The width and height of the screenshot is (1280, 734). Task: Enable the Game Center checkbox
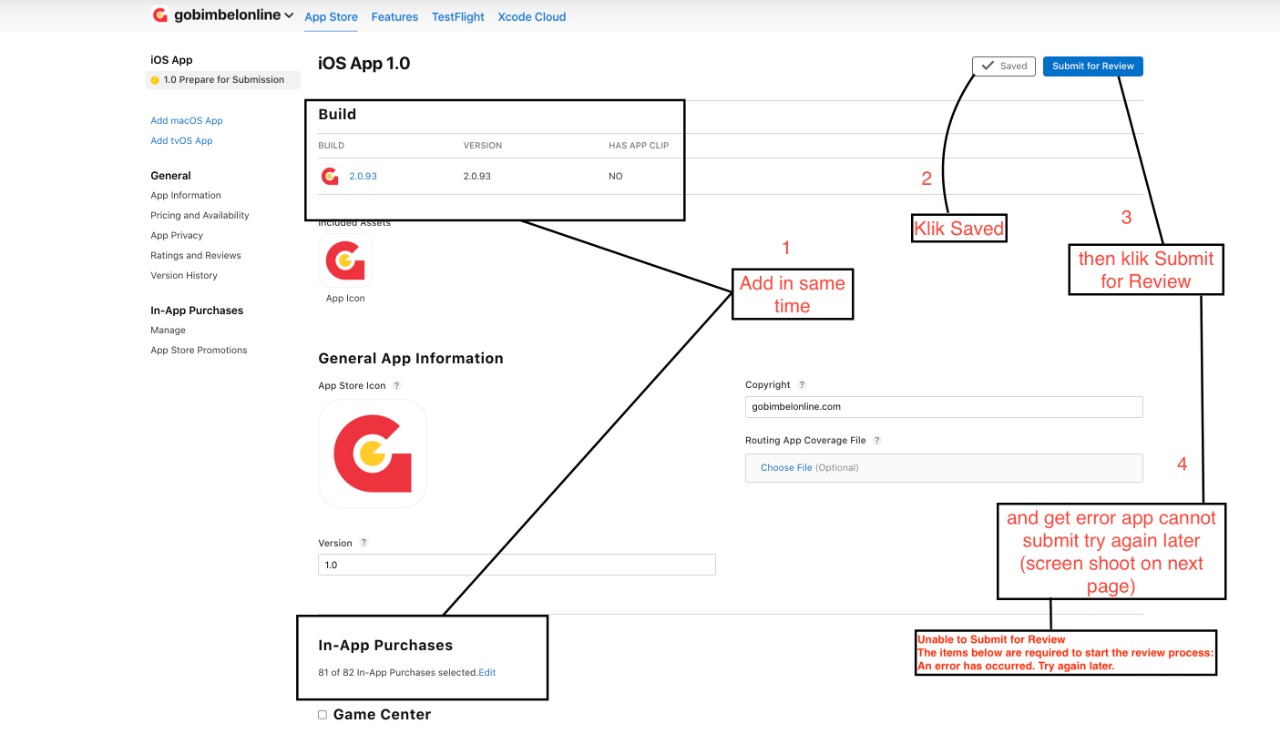323,715
